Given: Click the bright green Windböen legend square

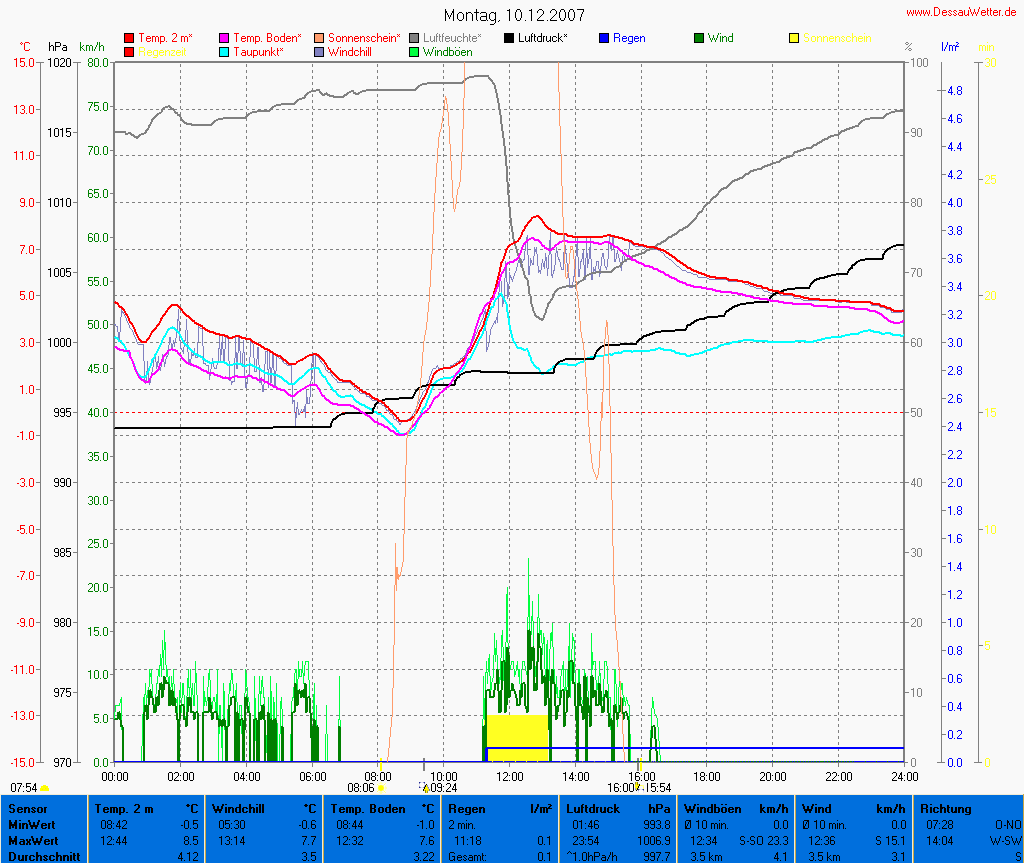Looking at the screenshot, I should coord(414,51).
